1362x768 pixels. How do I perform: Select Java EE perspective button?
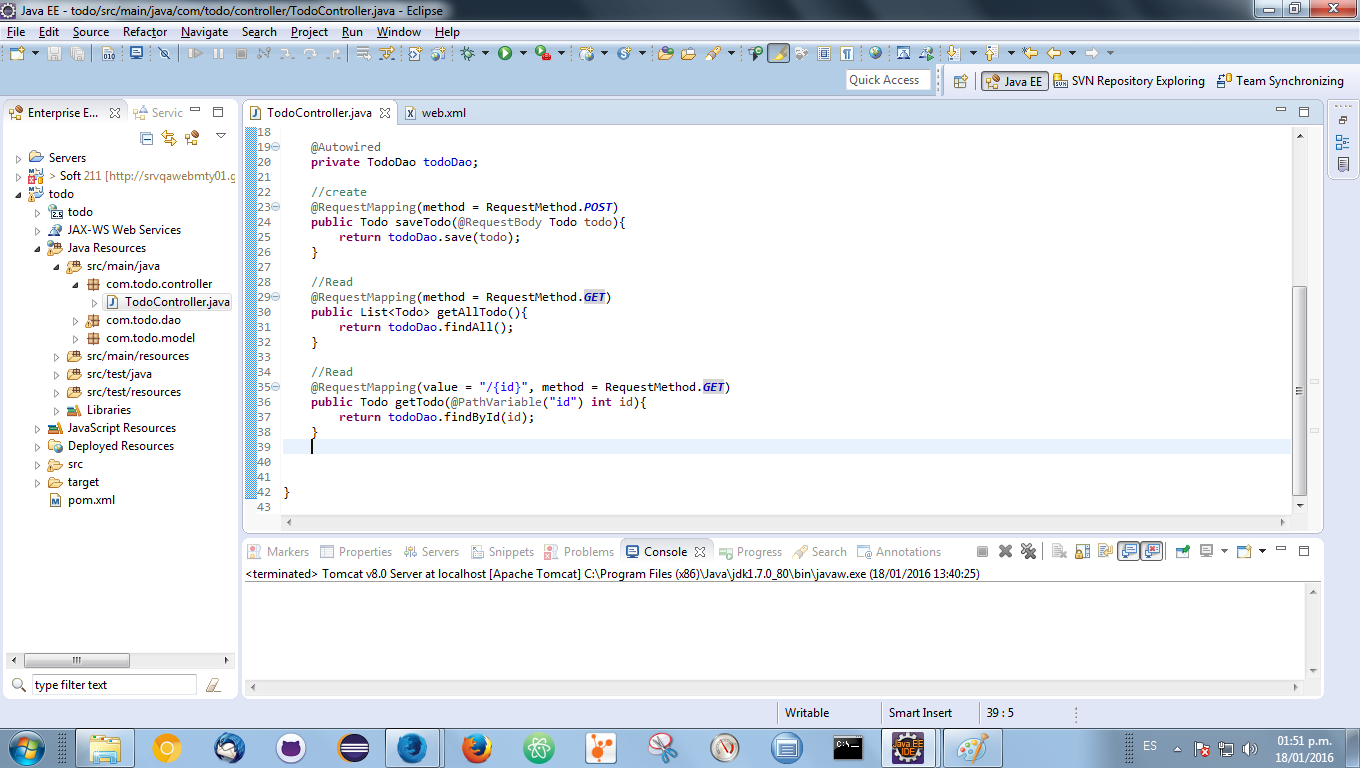tap(1014, 81)
